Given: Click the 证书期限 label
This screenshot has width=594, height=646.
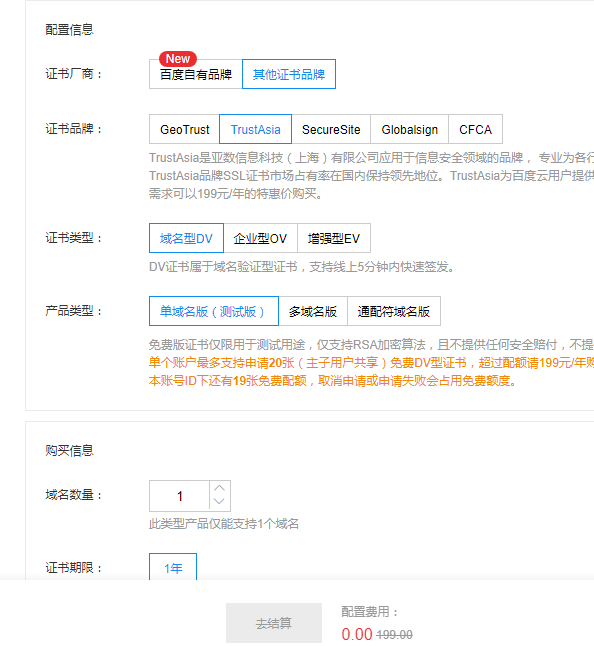Looking at the screenshot, I should pyautogui.click(x=73, y=568).
